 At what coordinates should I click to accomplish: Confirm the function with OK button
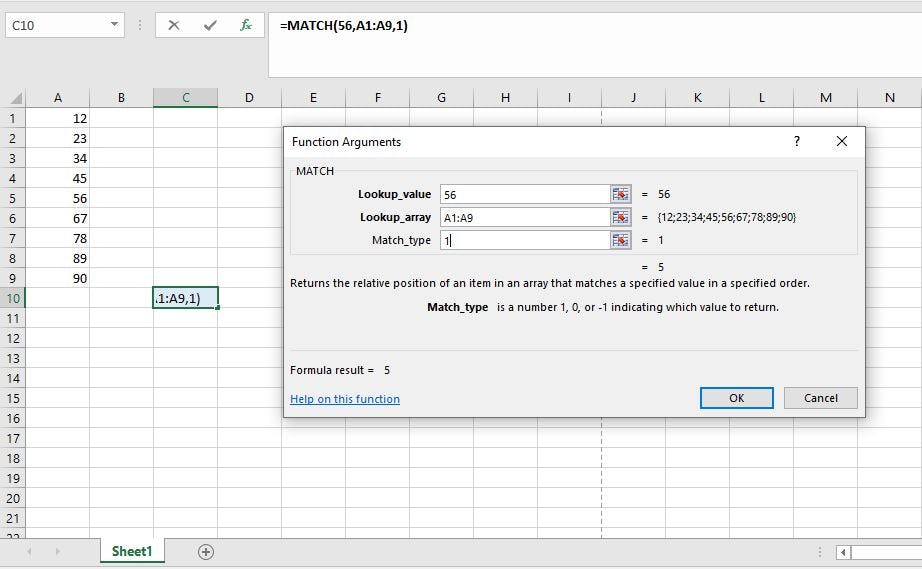click(x=737, y=398)
